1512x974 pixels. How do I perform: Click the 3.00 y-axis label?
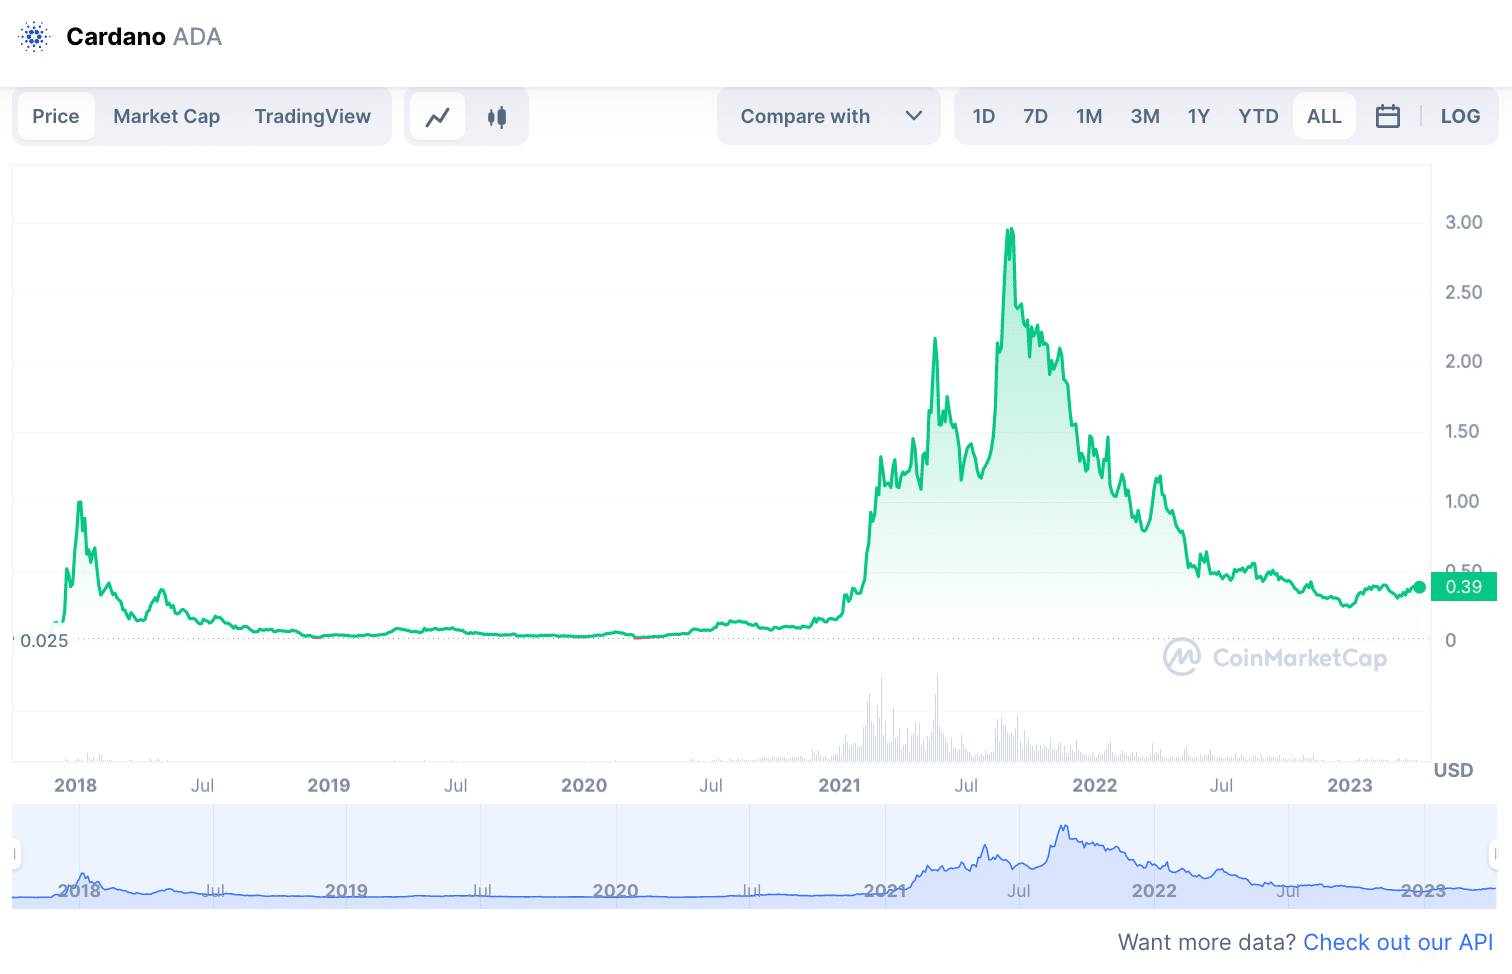pyautogui.click(x=1464, y=222)
